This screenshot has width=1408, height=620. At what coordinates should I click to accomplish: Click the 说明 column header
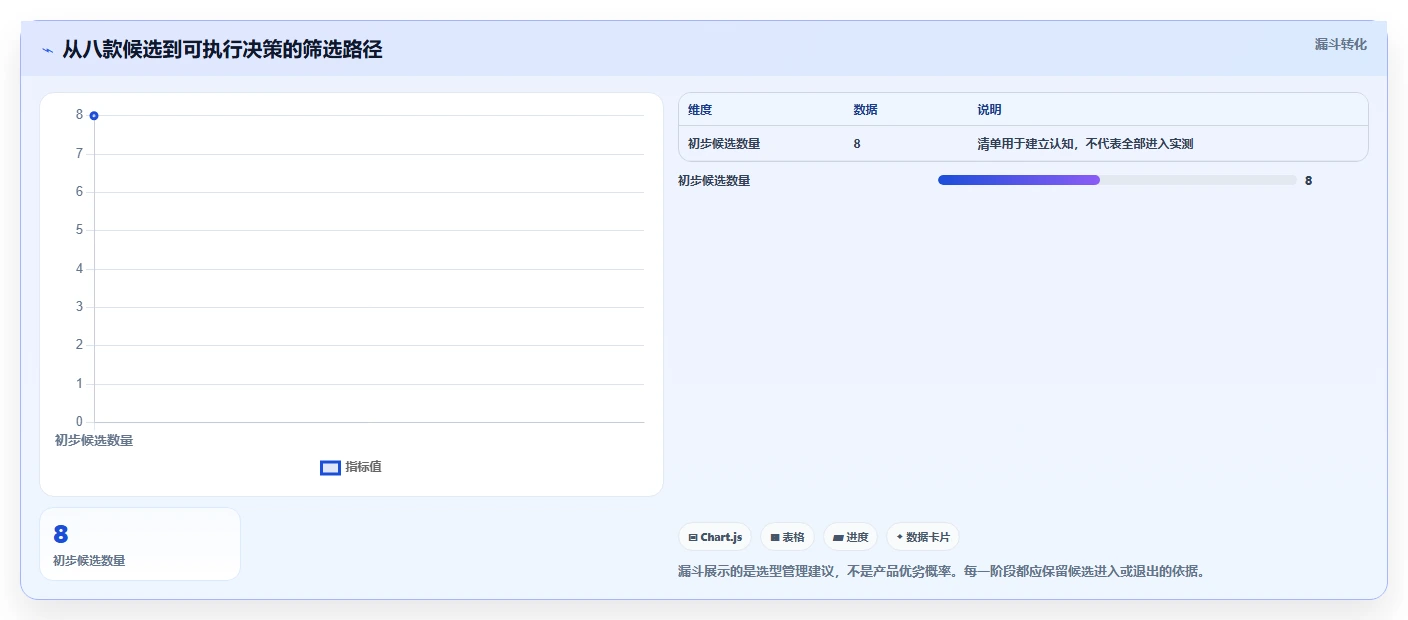coord(989,110)
